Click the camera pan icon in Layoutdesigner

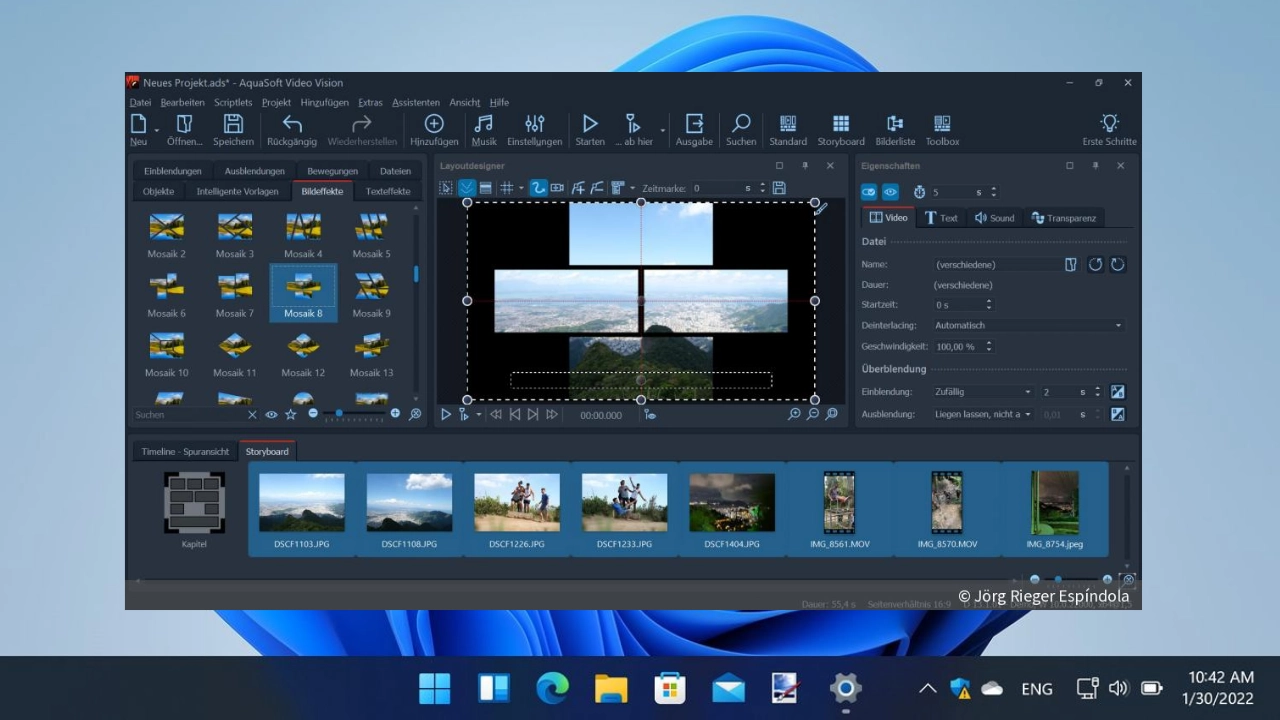[x=557, y=188]
